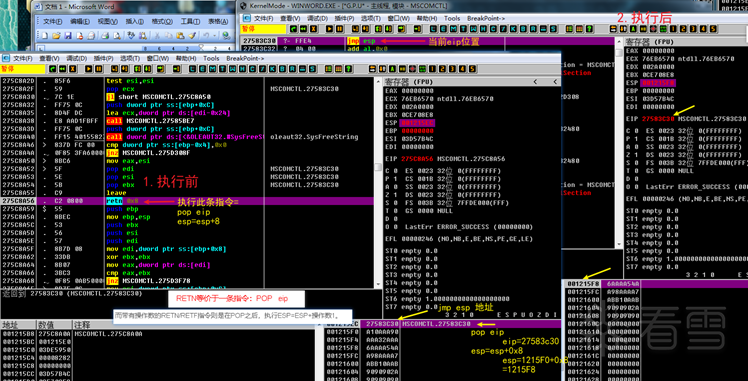Open Tools menu in front debugger
This screenshot has height=381, width=748.
click(x=211, y=58)
